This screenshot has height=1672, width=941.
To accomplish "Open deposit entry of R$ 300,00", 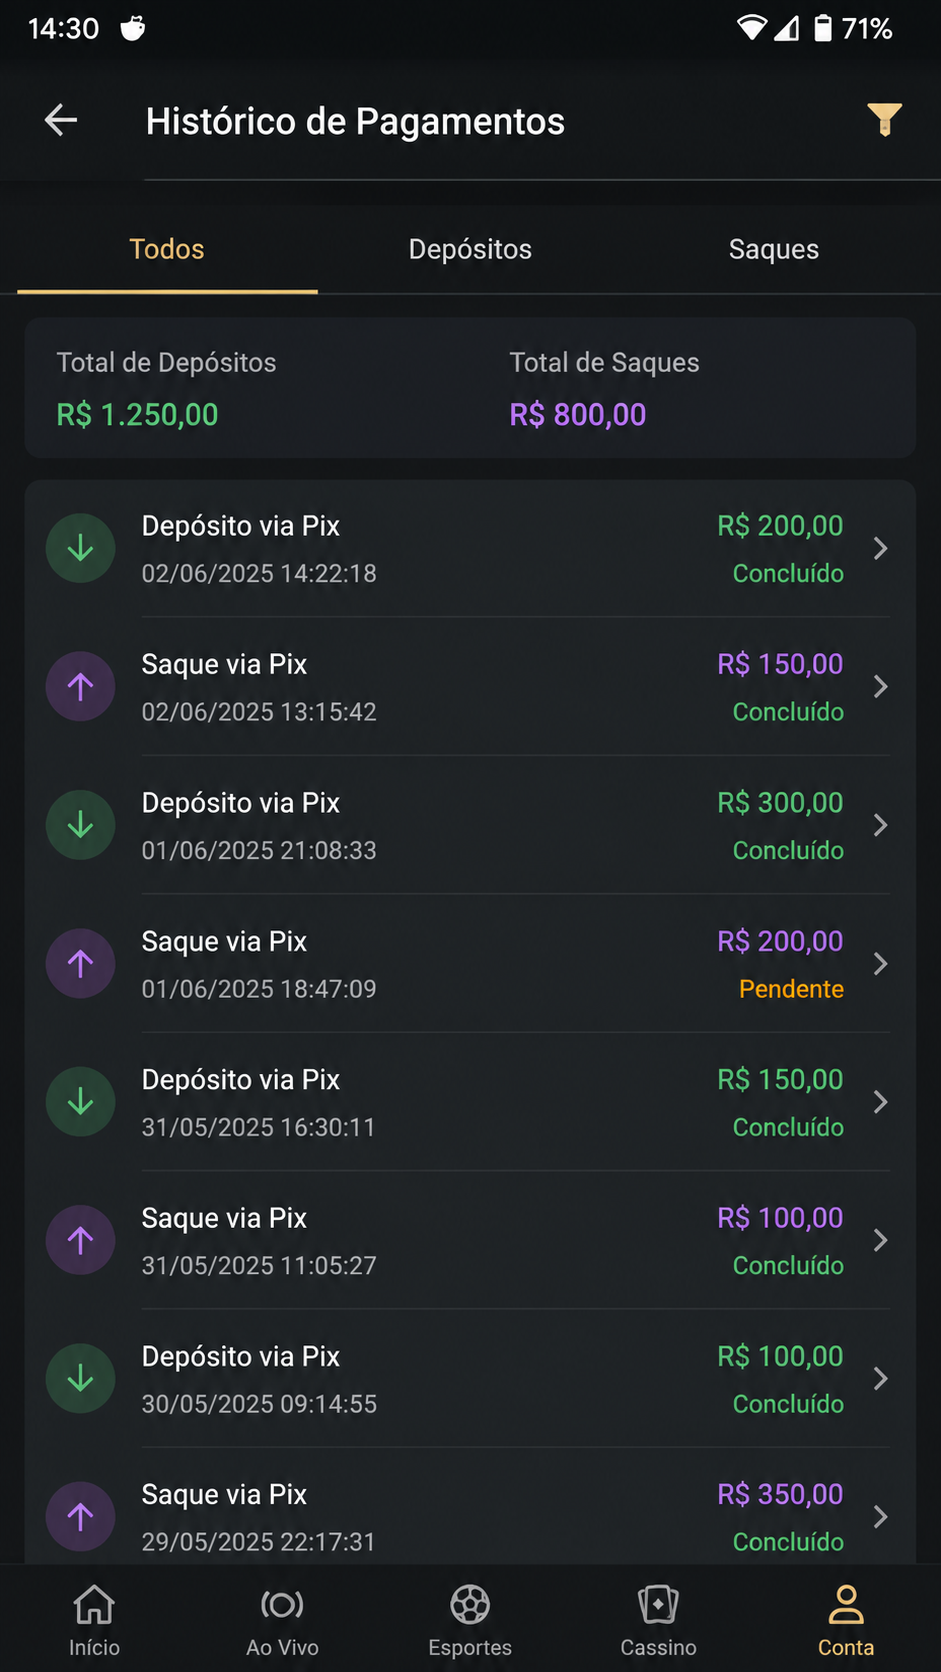I will coord(468,825).
